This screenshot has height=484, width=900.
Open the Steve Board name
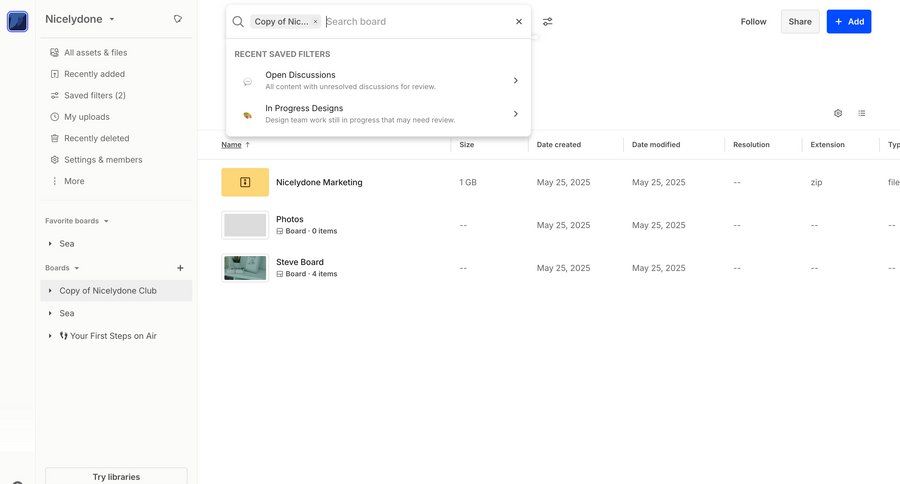click(300, 262)
